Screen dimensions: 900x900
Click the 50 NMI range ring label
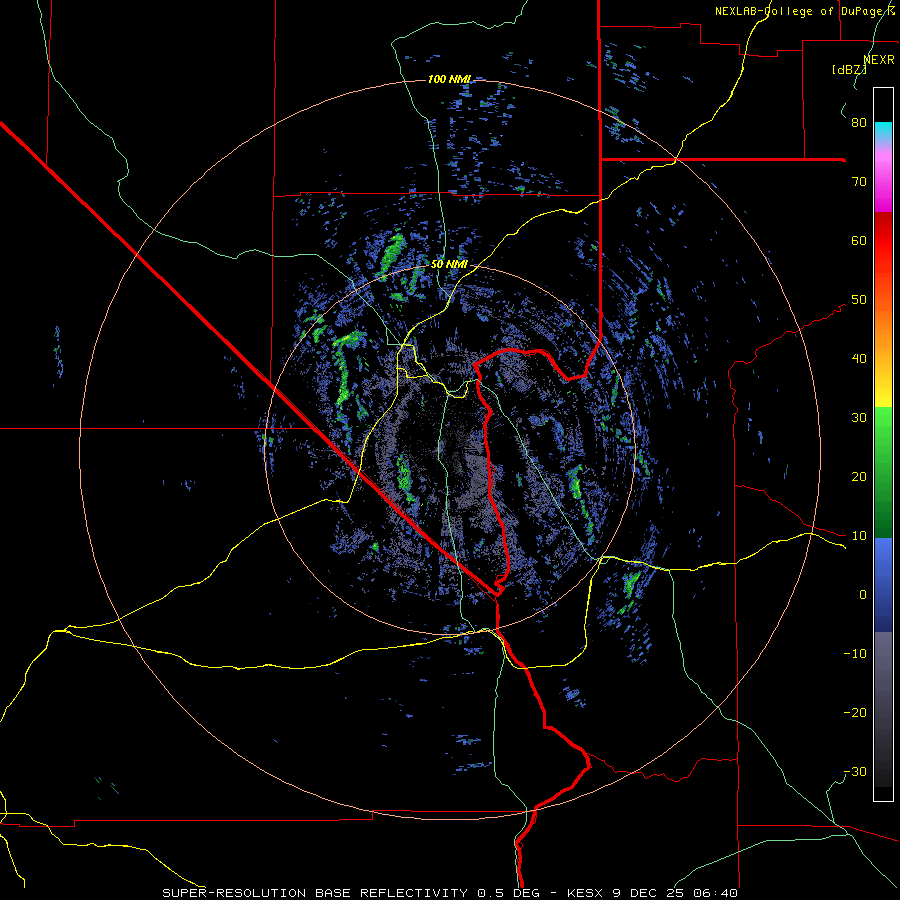tap(449, 265)
